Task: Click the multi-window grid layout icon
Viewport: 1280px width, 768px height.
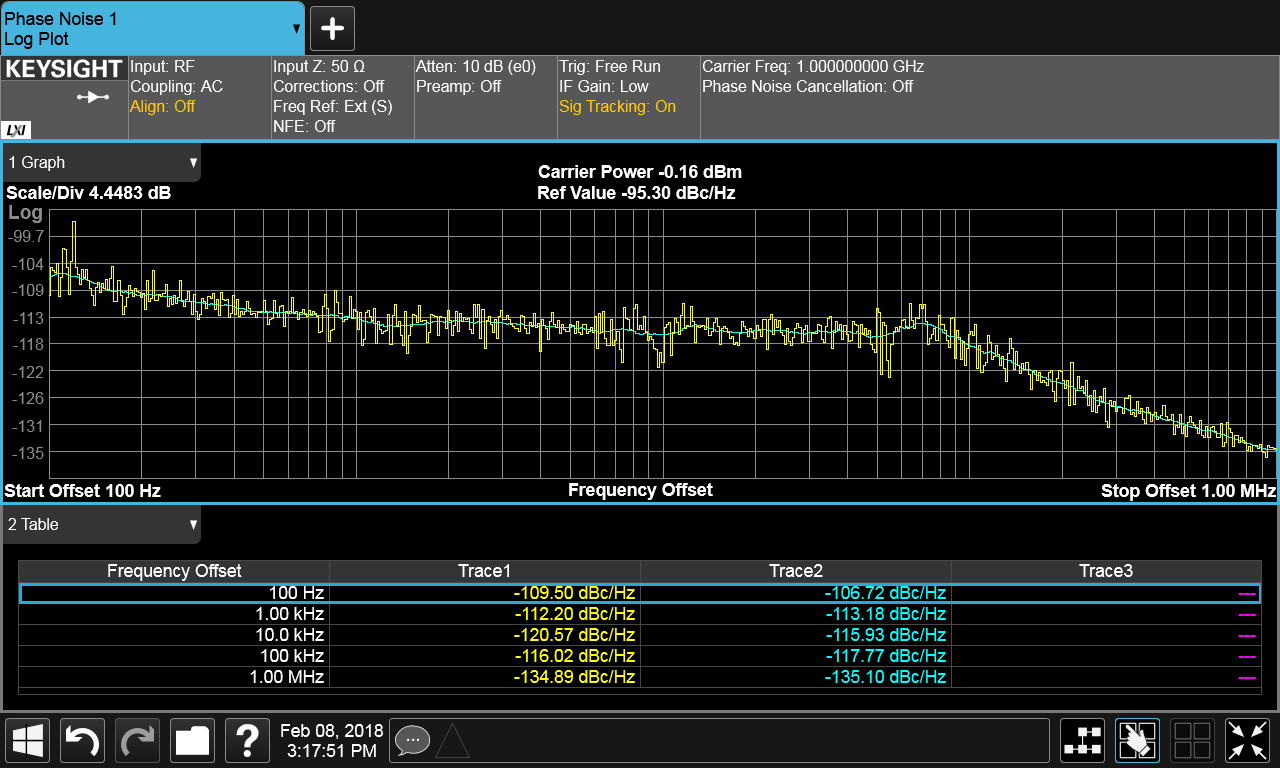Action: (1192, 740)
